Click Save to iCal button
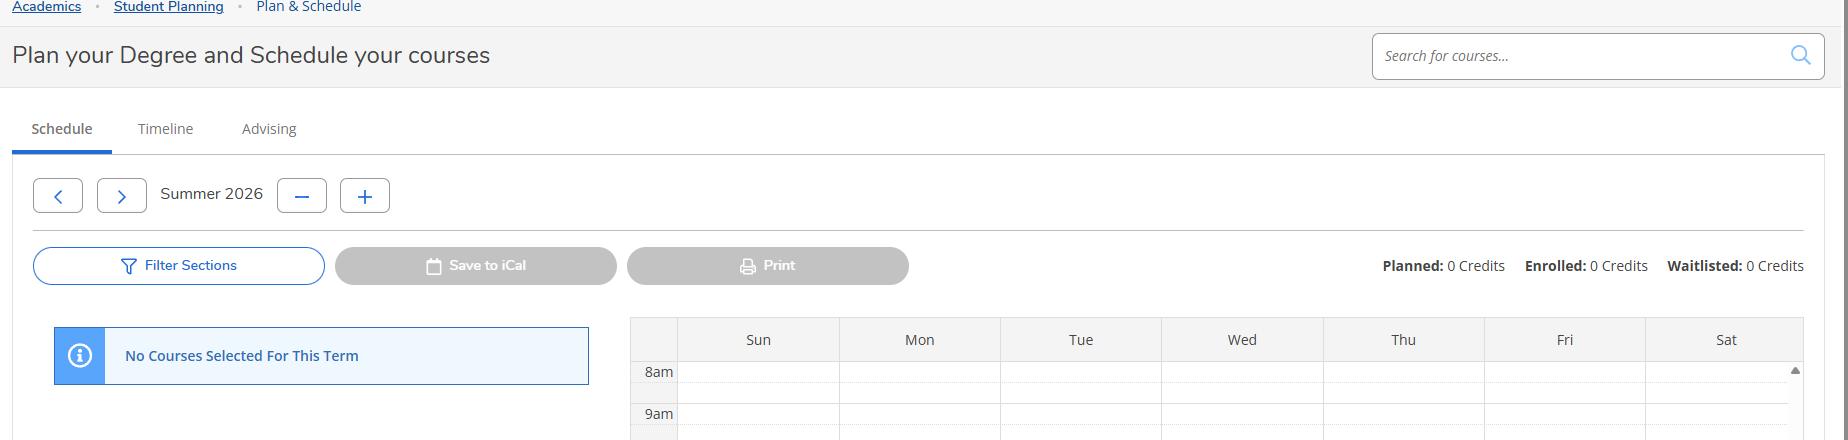 [x=476, y=266]
